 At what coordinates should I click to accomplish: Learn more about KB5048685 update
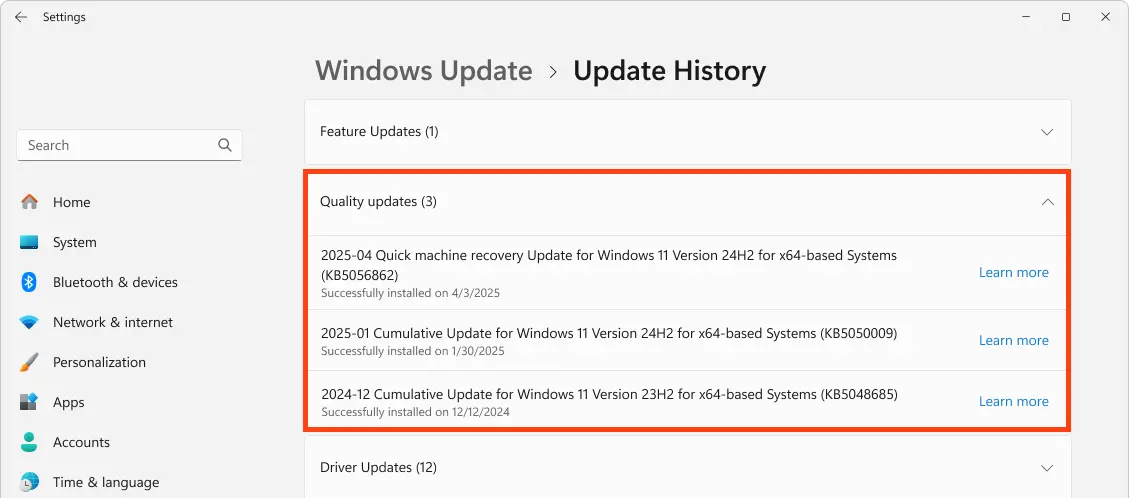[1013, 401]
